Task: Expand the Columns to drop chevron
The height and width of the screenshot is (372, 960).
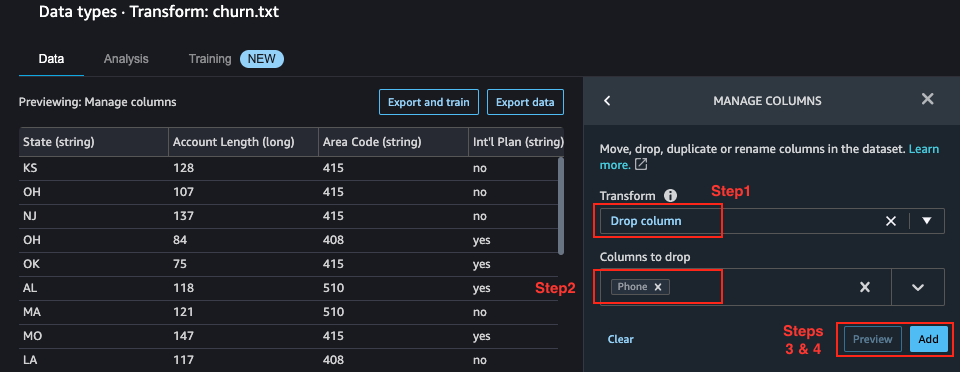Action: [917, 287]
